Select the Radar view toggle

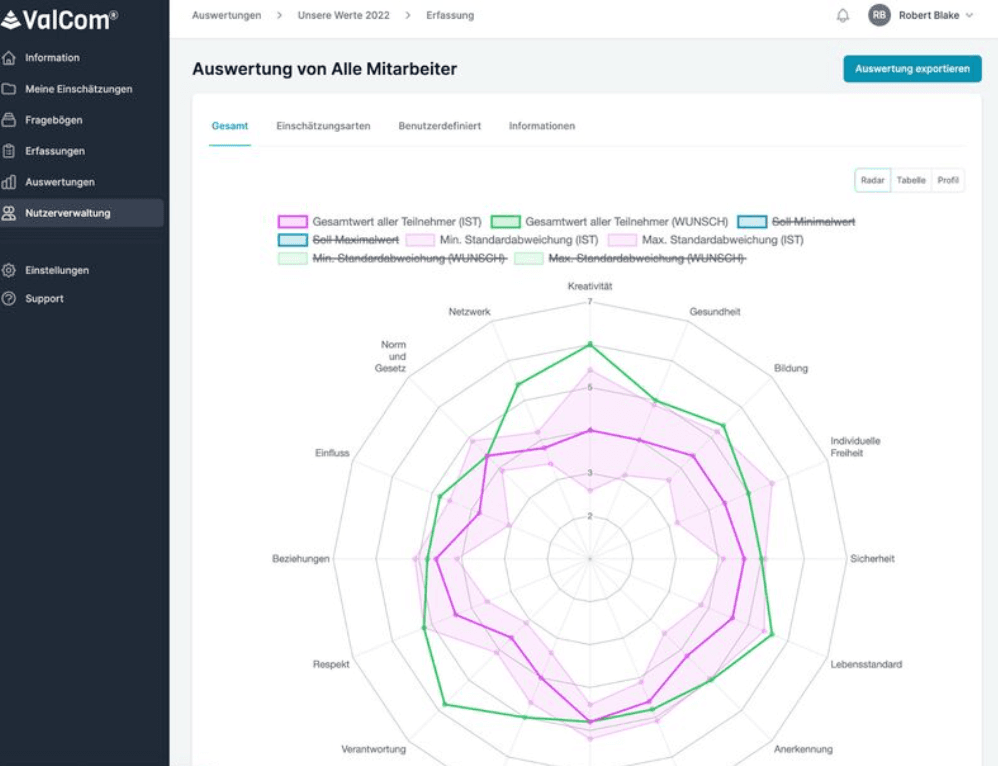click(873, 180)
